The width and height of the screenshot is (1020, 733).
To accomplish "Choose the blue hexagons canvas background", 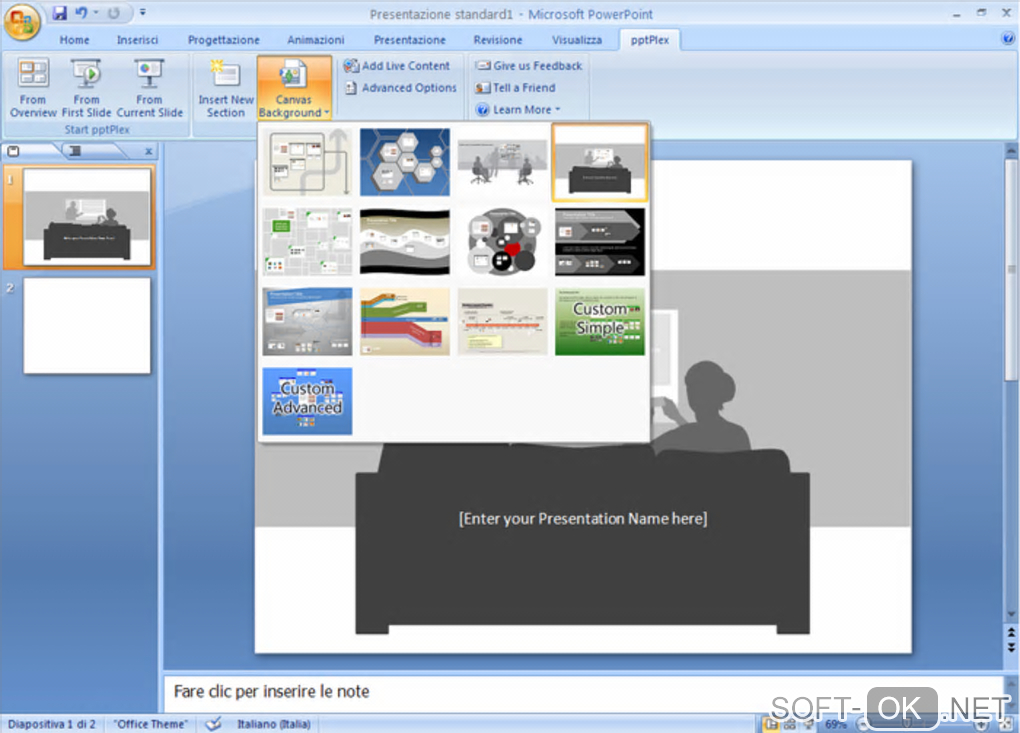I will coord(405,162).
